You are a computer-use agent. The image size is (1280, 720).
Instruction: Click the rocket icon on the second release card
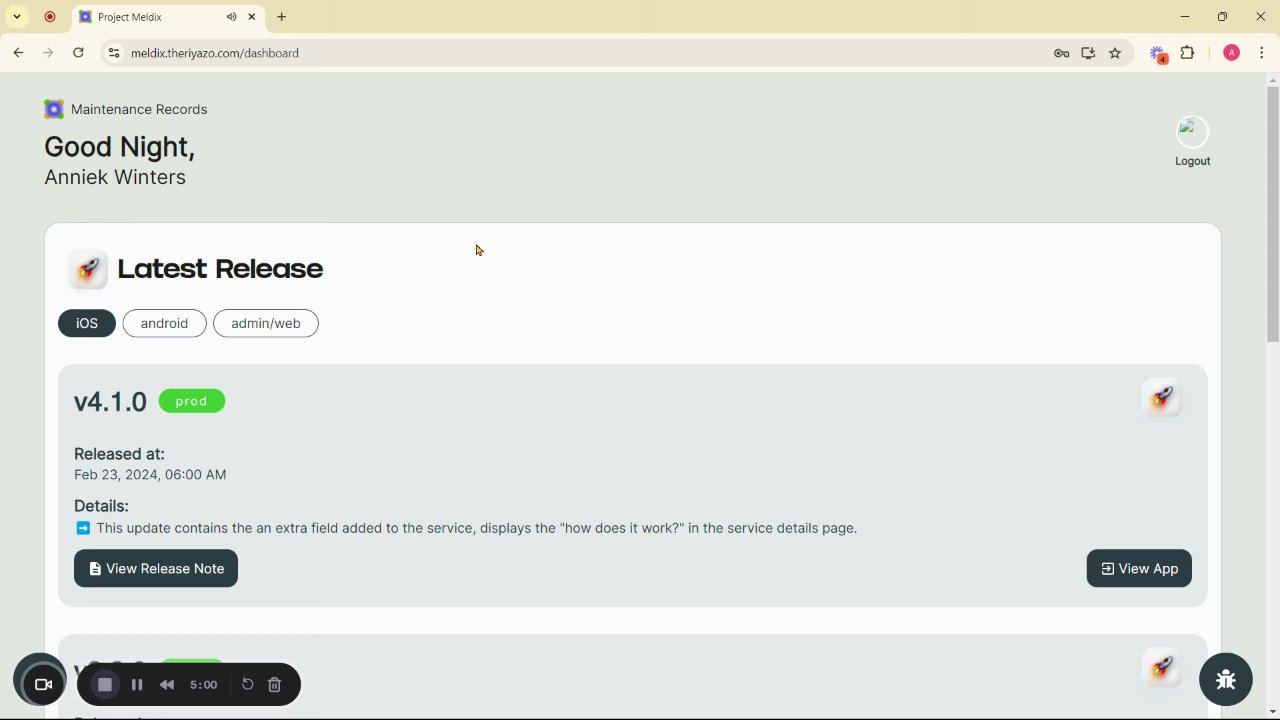(1162, 667)
